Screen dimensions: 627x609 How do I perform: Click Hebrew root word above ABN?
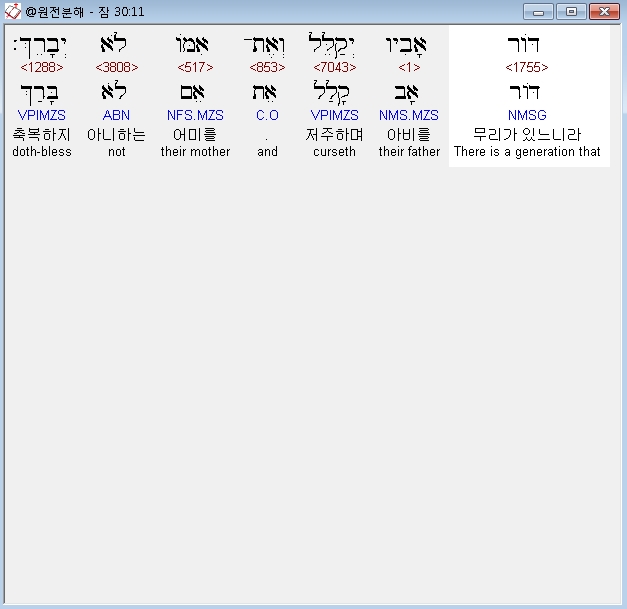click(x=114, y=90)
